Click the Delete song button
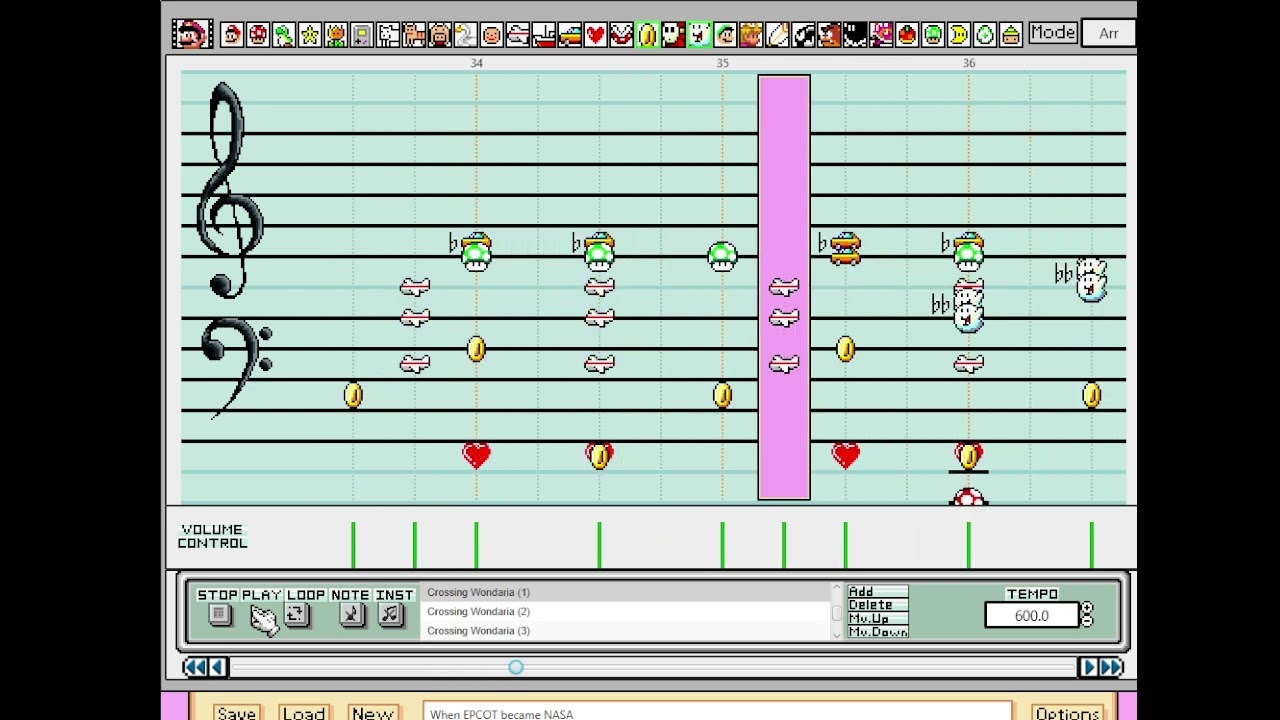This screenshot has width=1280, height=720. pos(878,605)
